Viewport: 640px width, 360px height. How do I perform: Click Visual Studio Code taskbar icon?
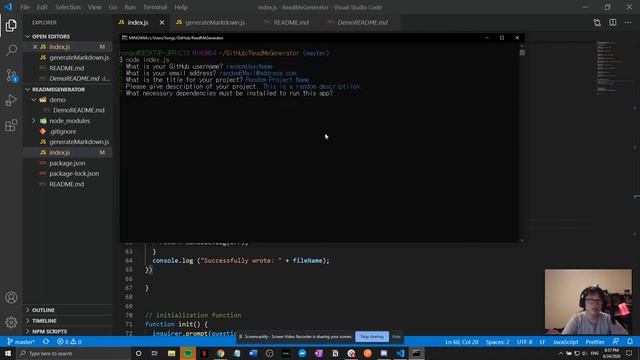(400, 353)
